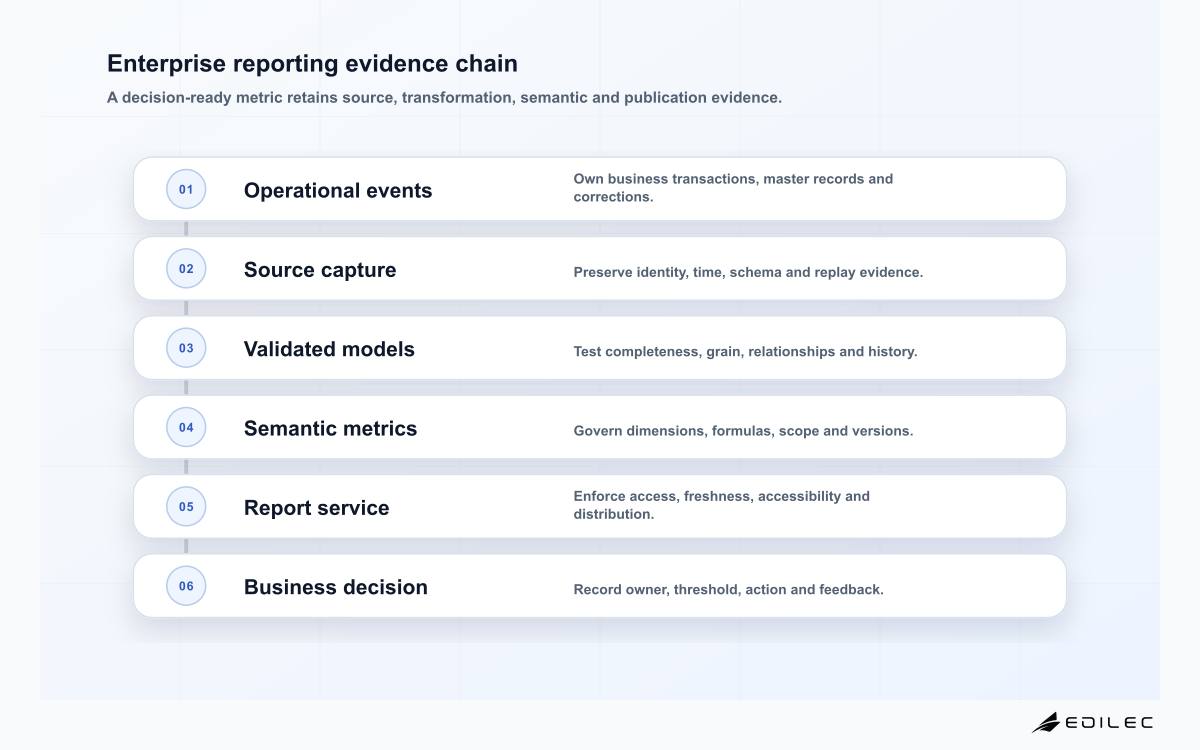Click the 01 step number badge

(186, 189)
